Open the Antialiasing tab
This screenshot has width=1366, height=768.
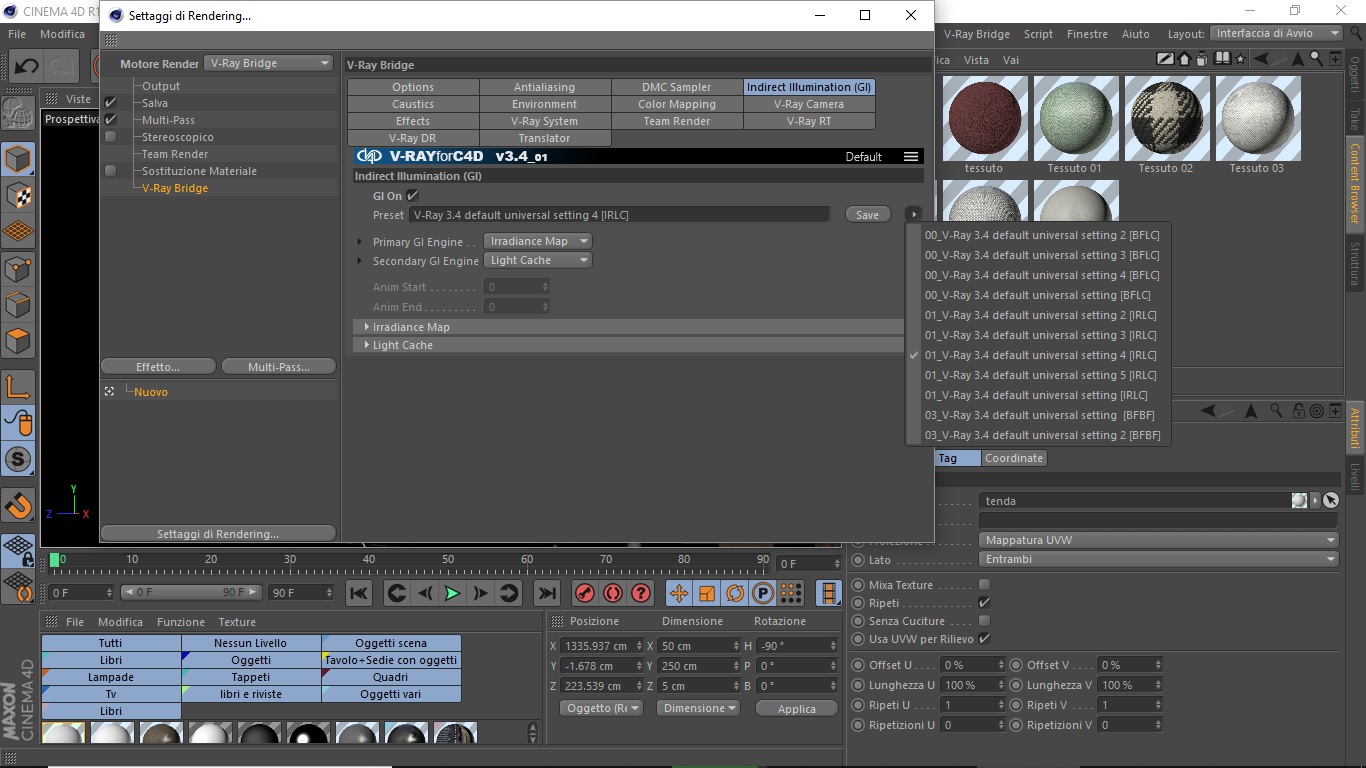pyautogui.click(x=545, y=87)
